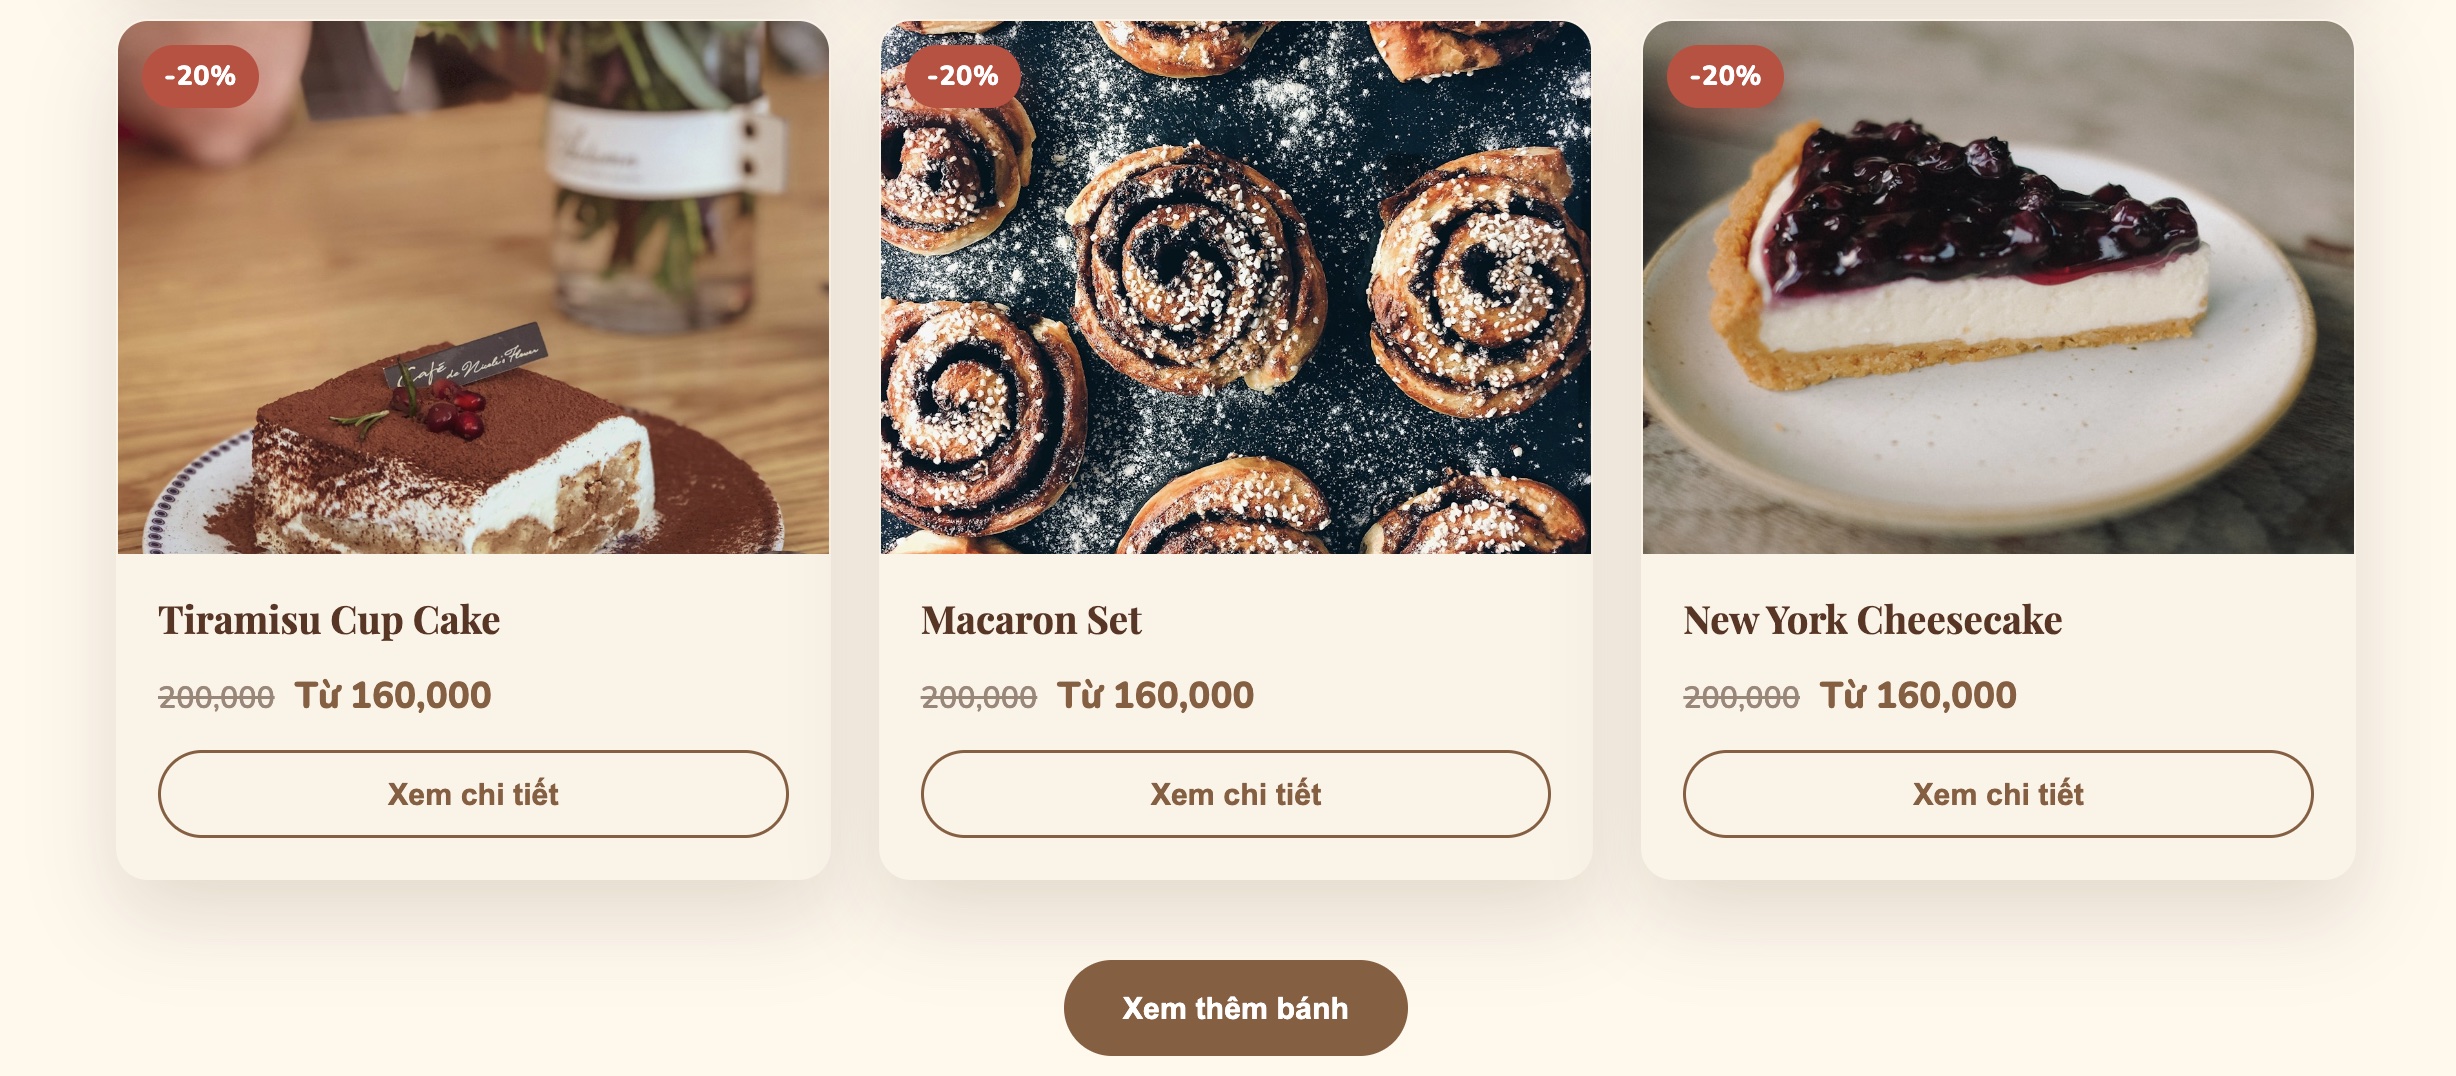Click Tiramisu's Từ 160,000 sale price
The height and width of the screenshot is (1076, 2456).
click(x=393, y=695)
